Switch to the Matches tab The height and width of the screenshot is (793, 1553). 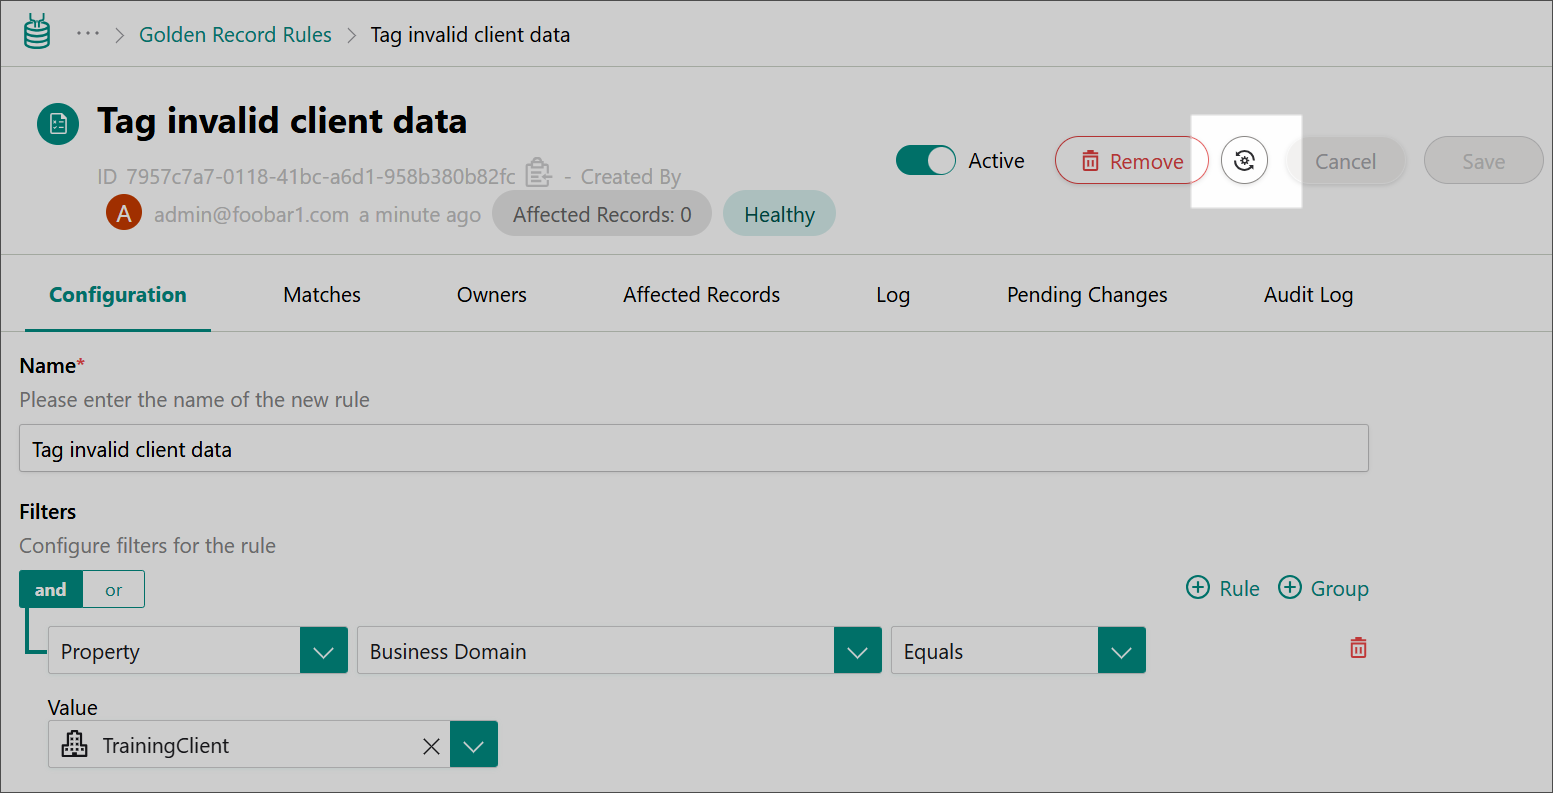coord(322,295)
